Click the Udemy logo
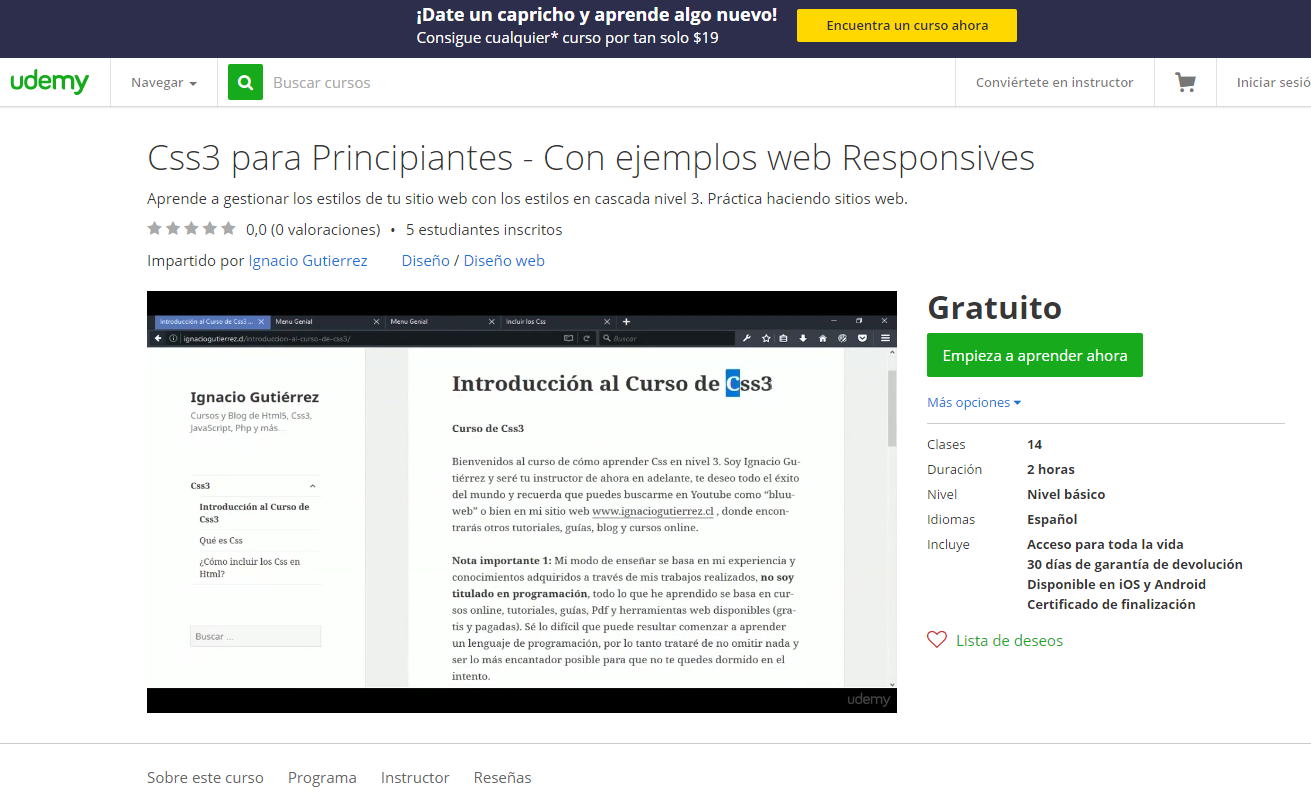 pyautogui.click(x=50, y=82)
